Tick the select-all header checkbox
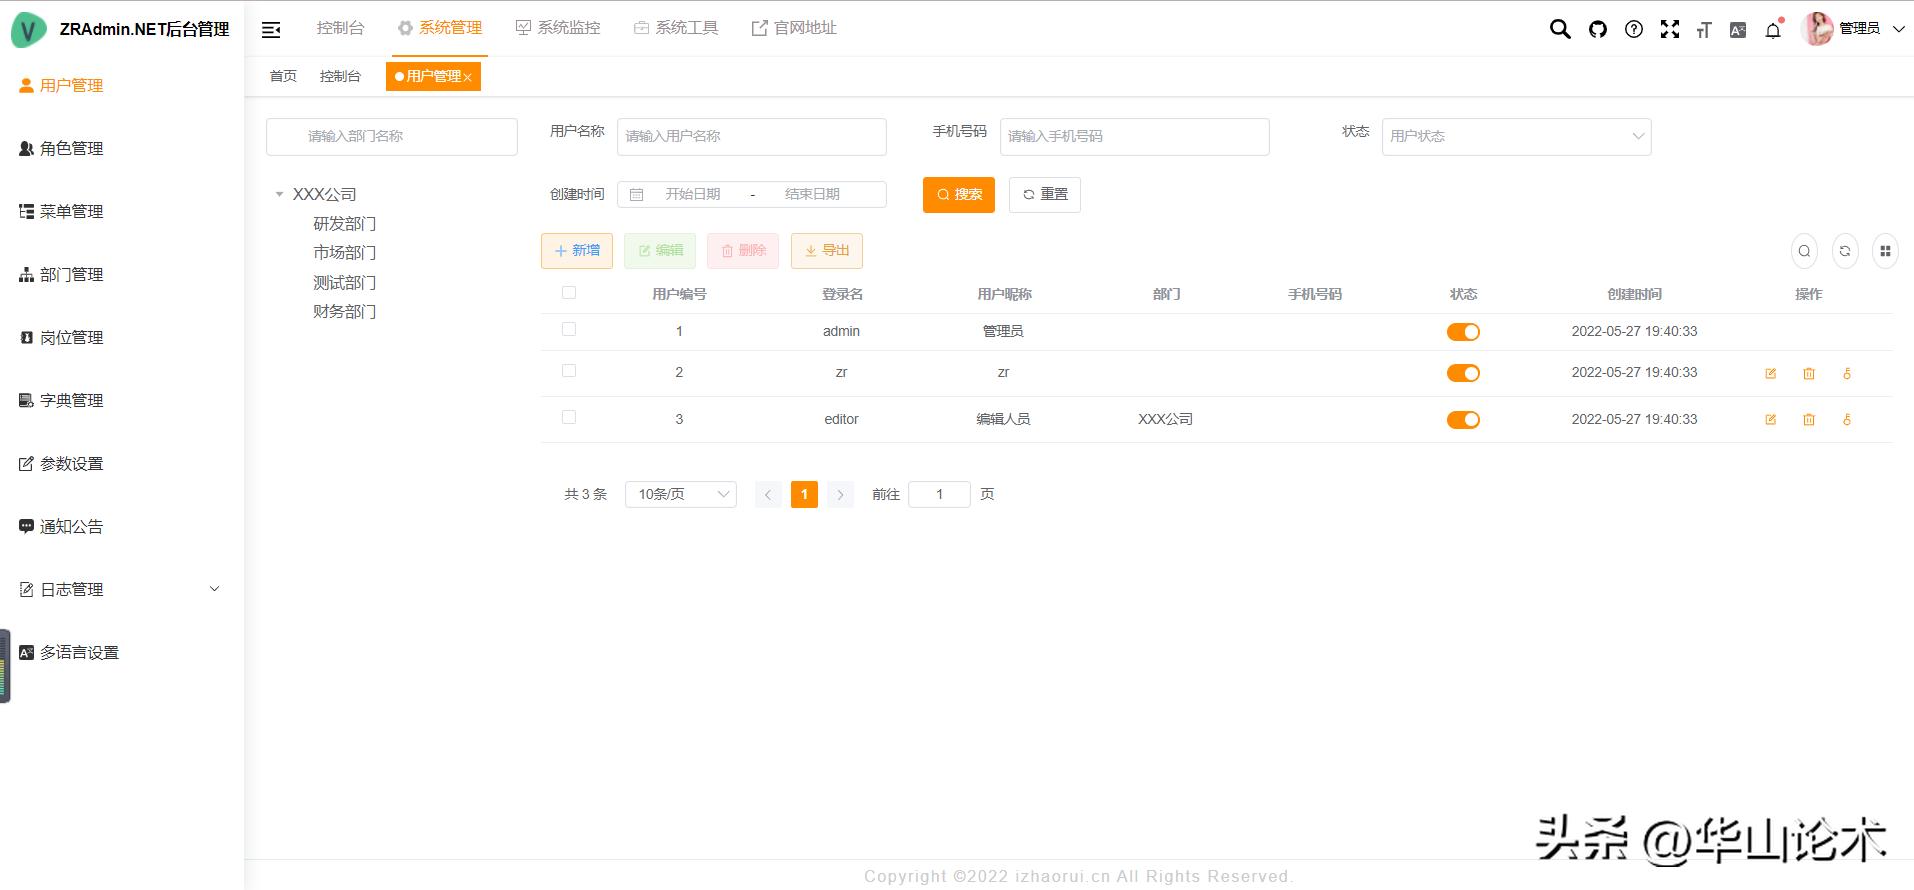This screenshot has height=890, width=1914. (569, 293)
